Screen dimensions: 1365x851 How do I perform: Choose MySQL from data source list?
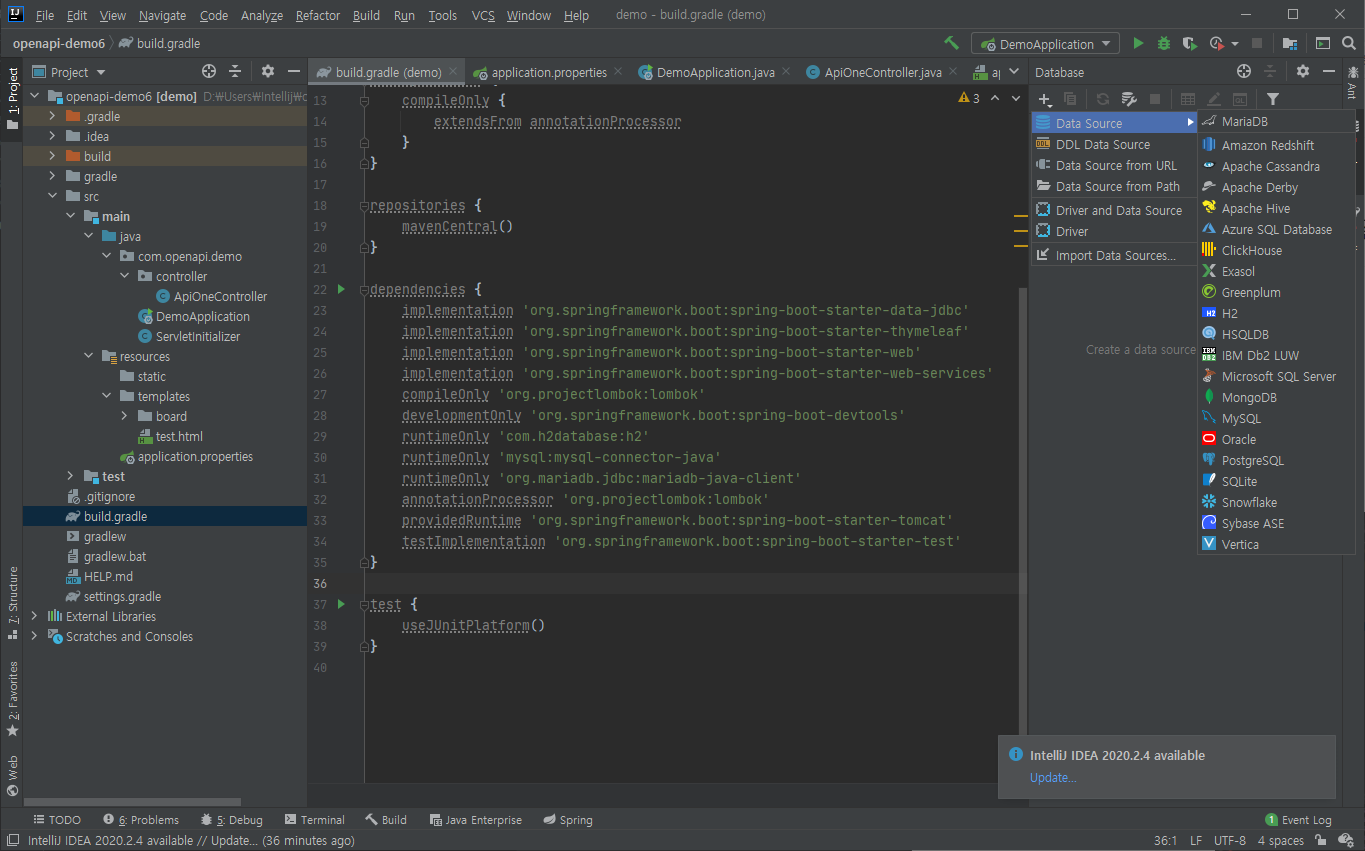tap(1276, 418)
